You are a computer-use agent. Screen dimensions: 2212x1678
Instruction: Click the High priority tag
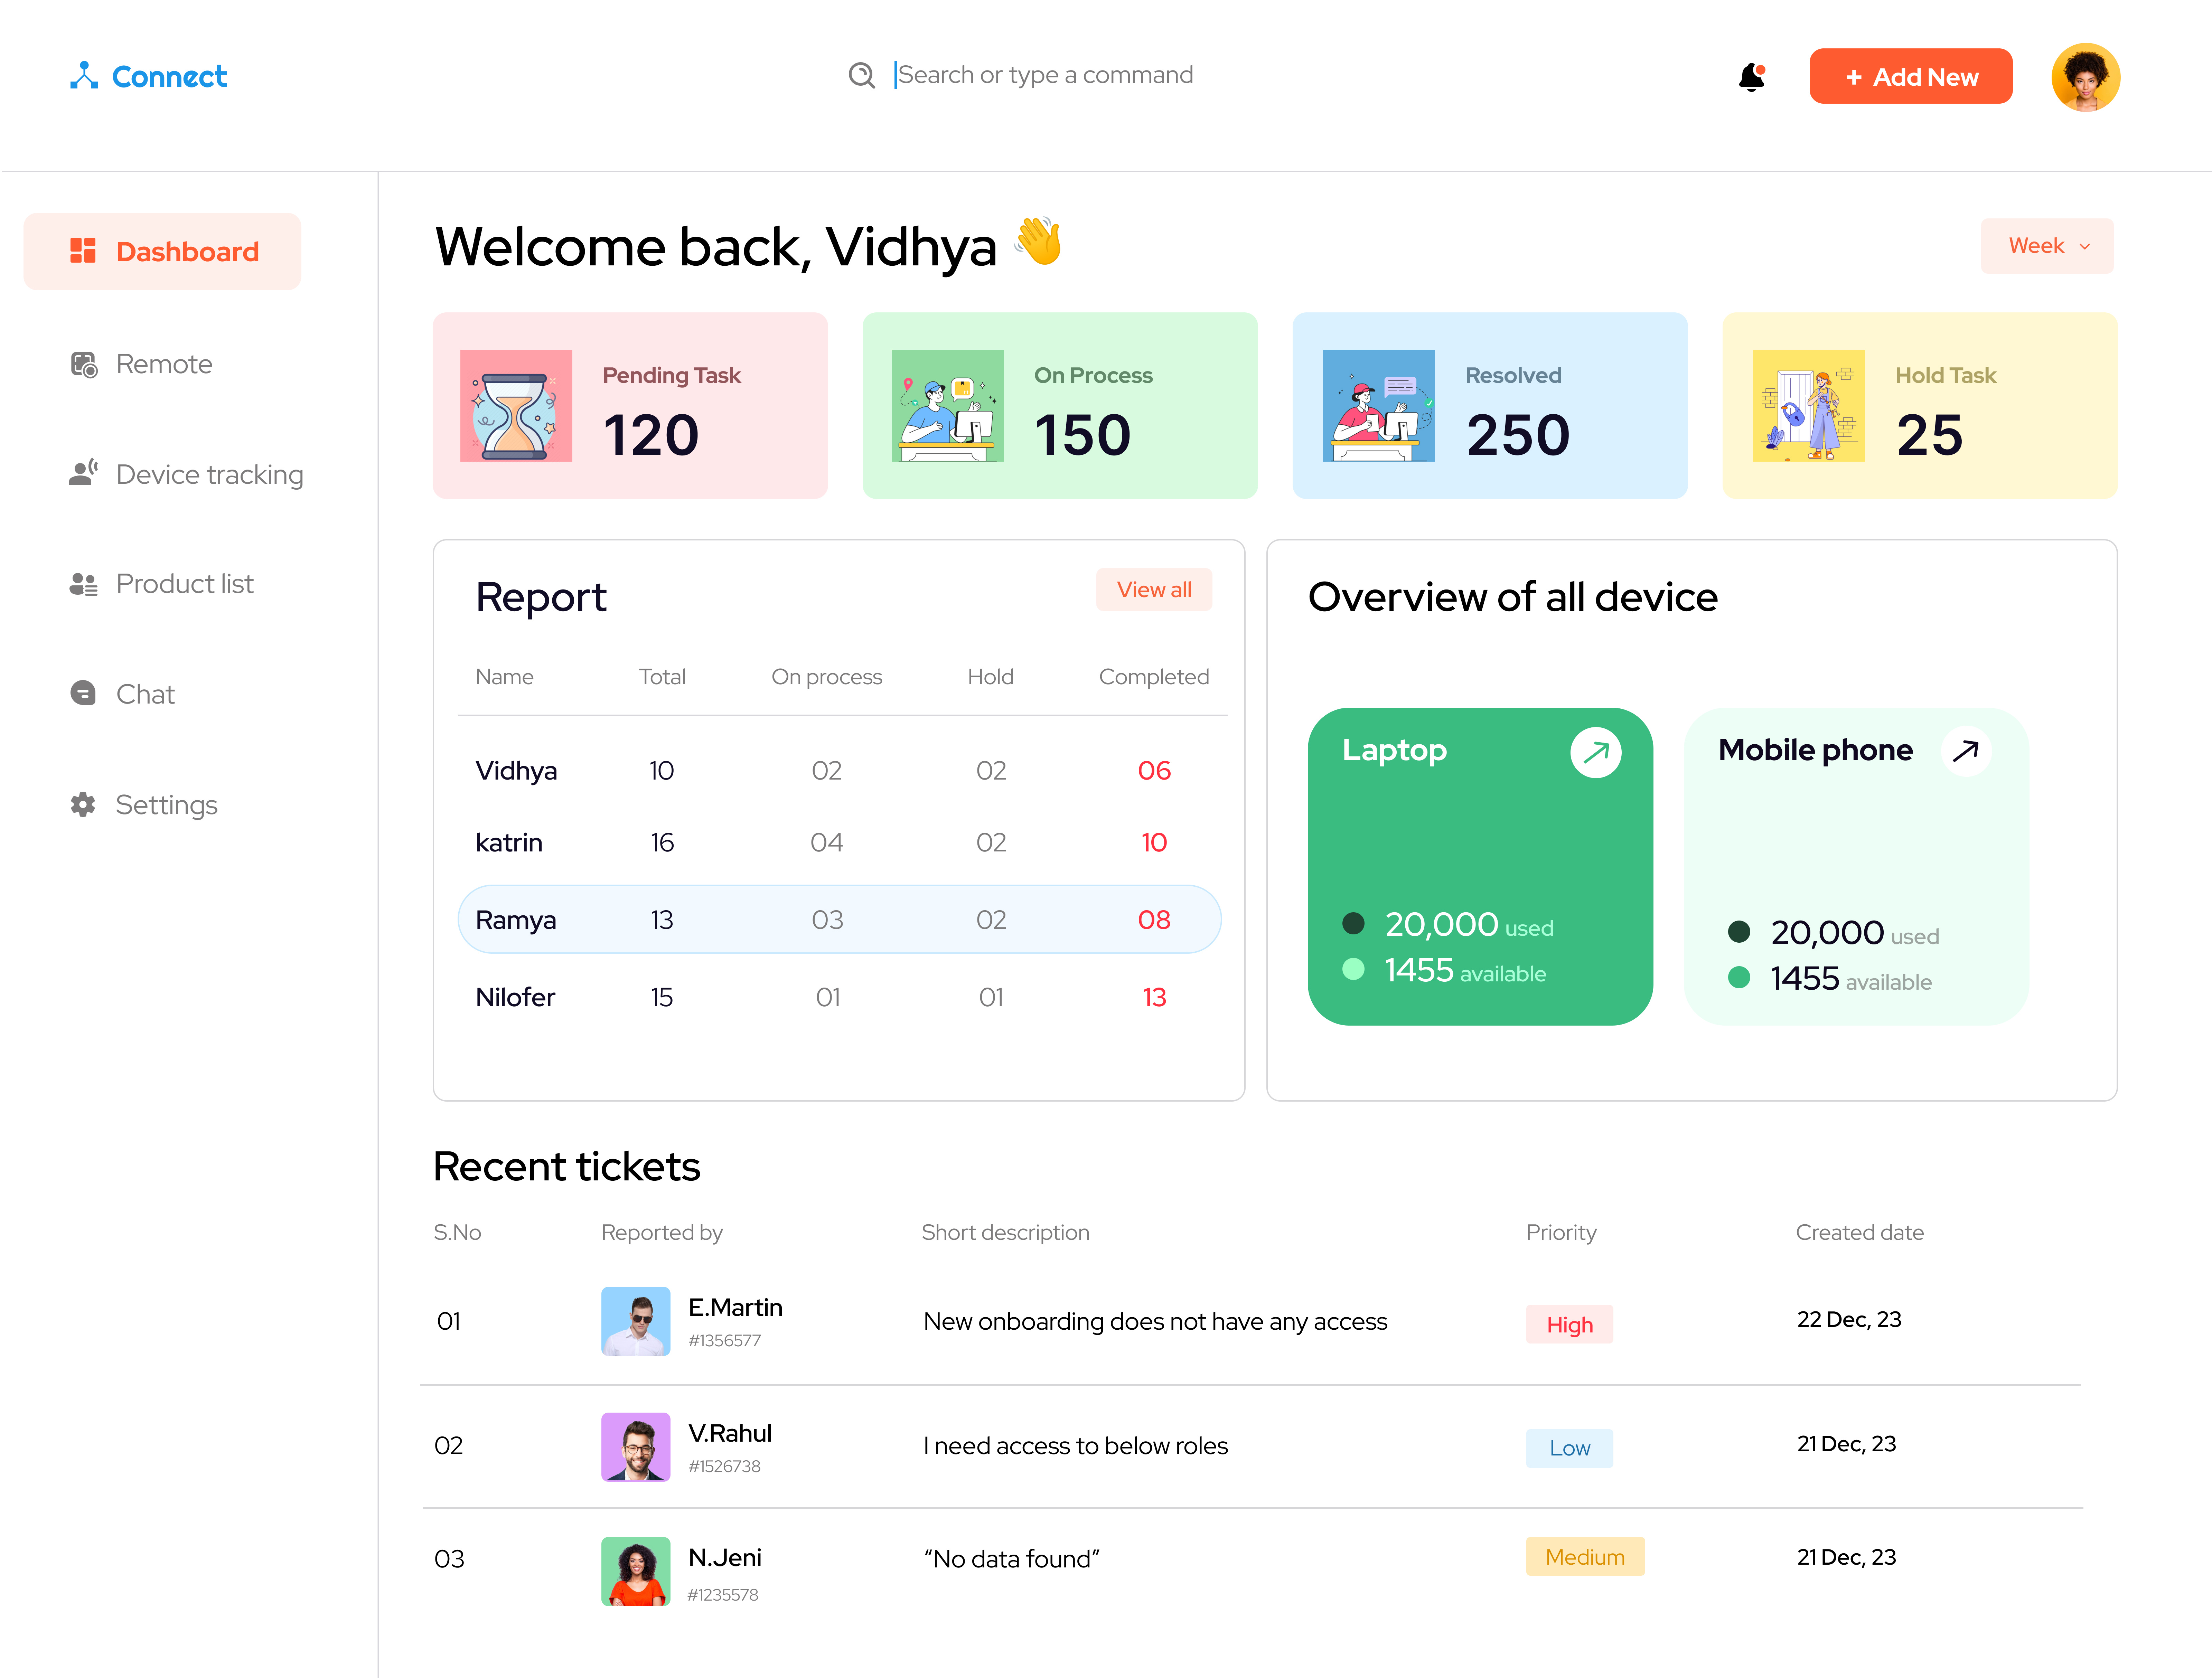(x=1569, y=1324)
